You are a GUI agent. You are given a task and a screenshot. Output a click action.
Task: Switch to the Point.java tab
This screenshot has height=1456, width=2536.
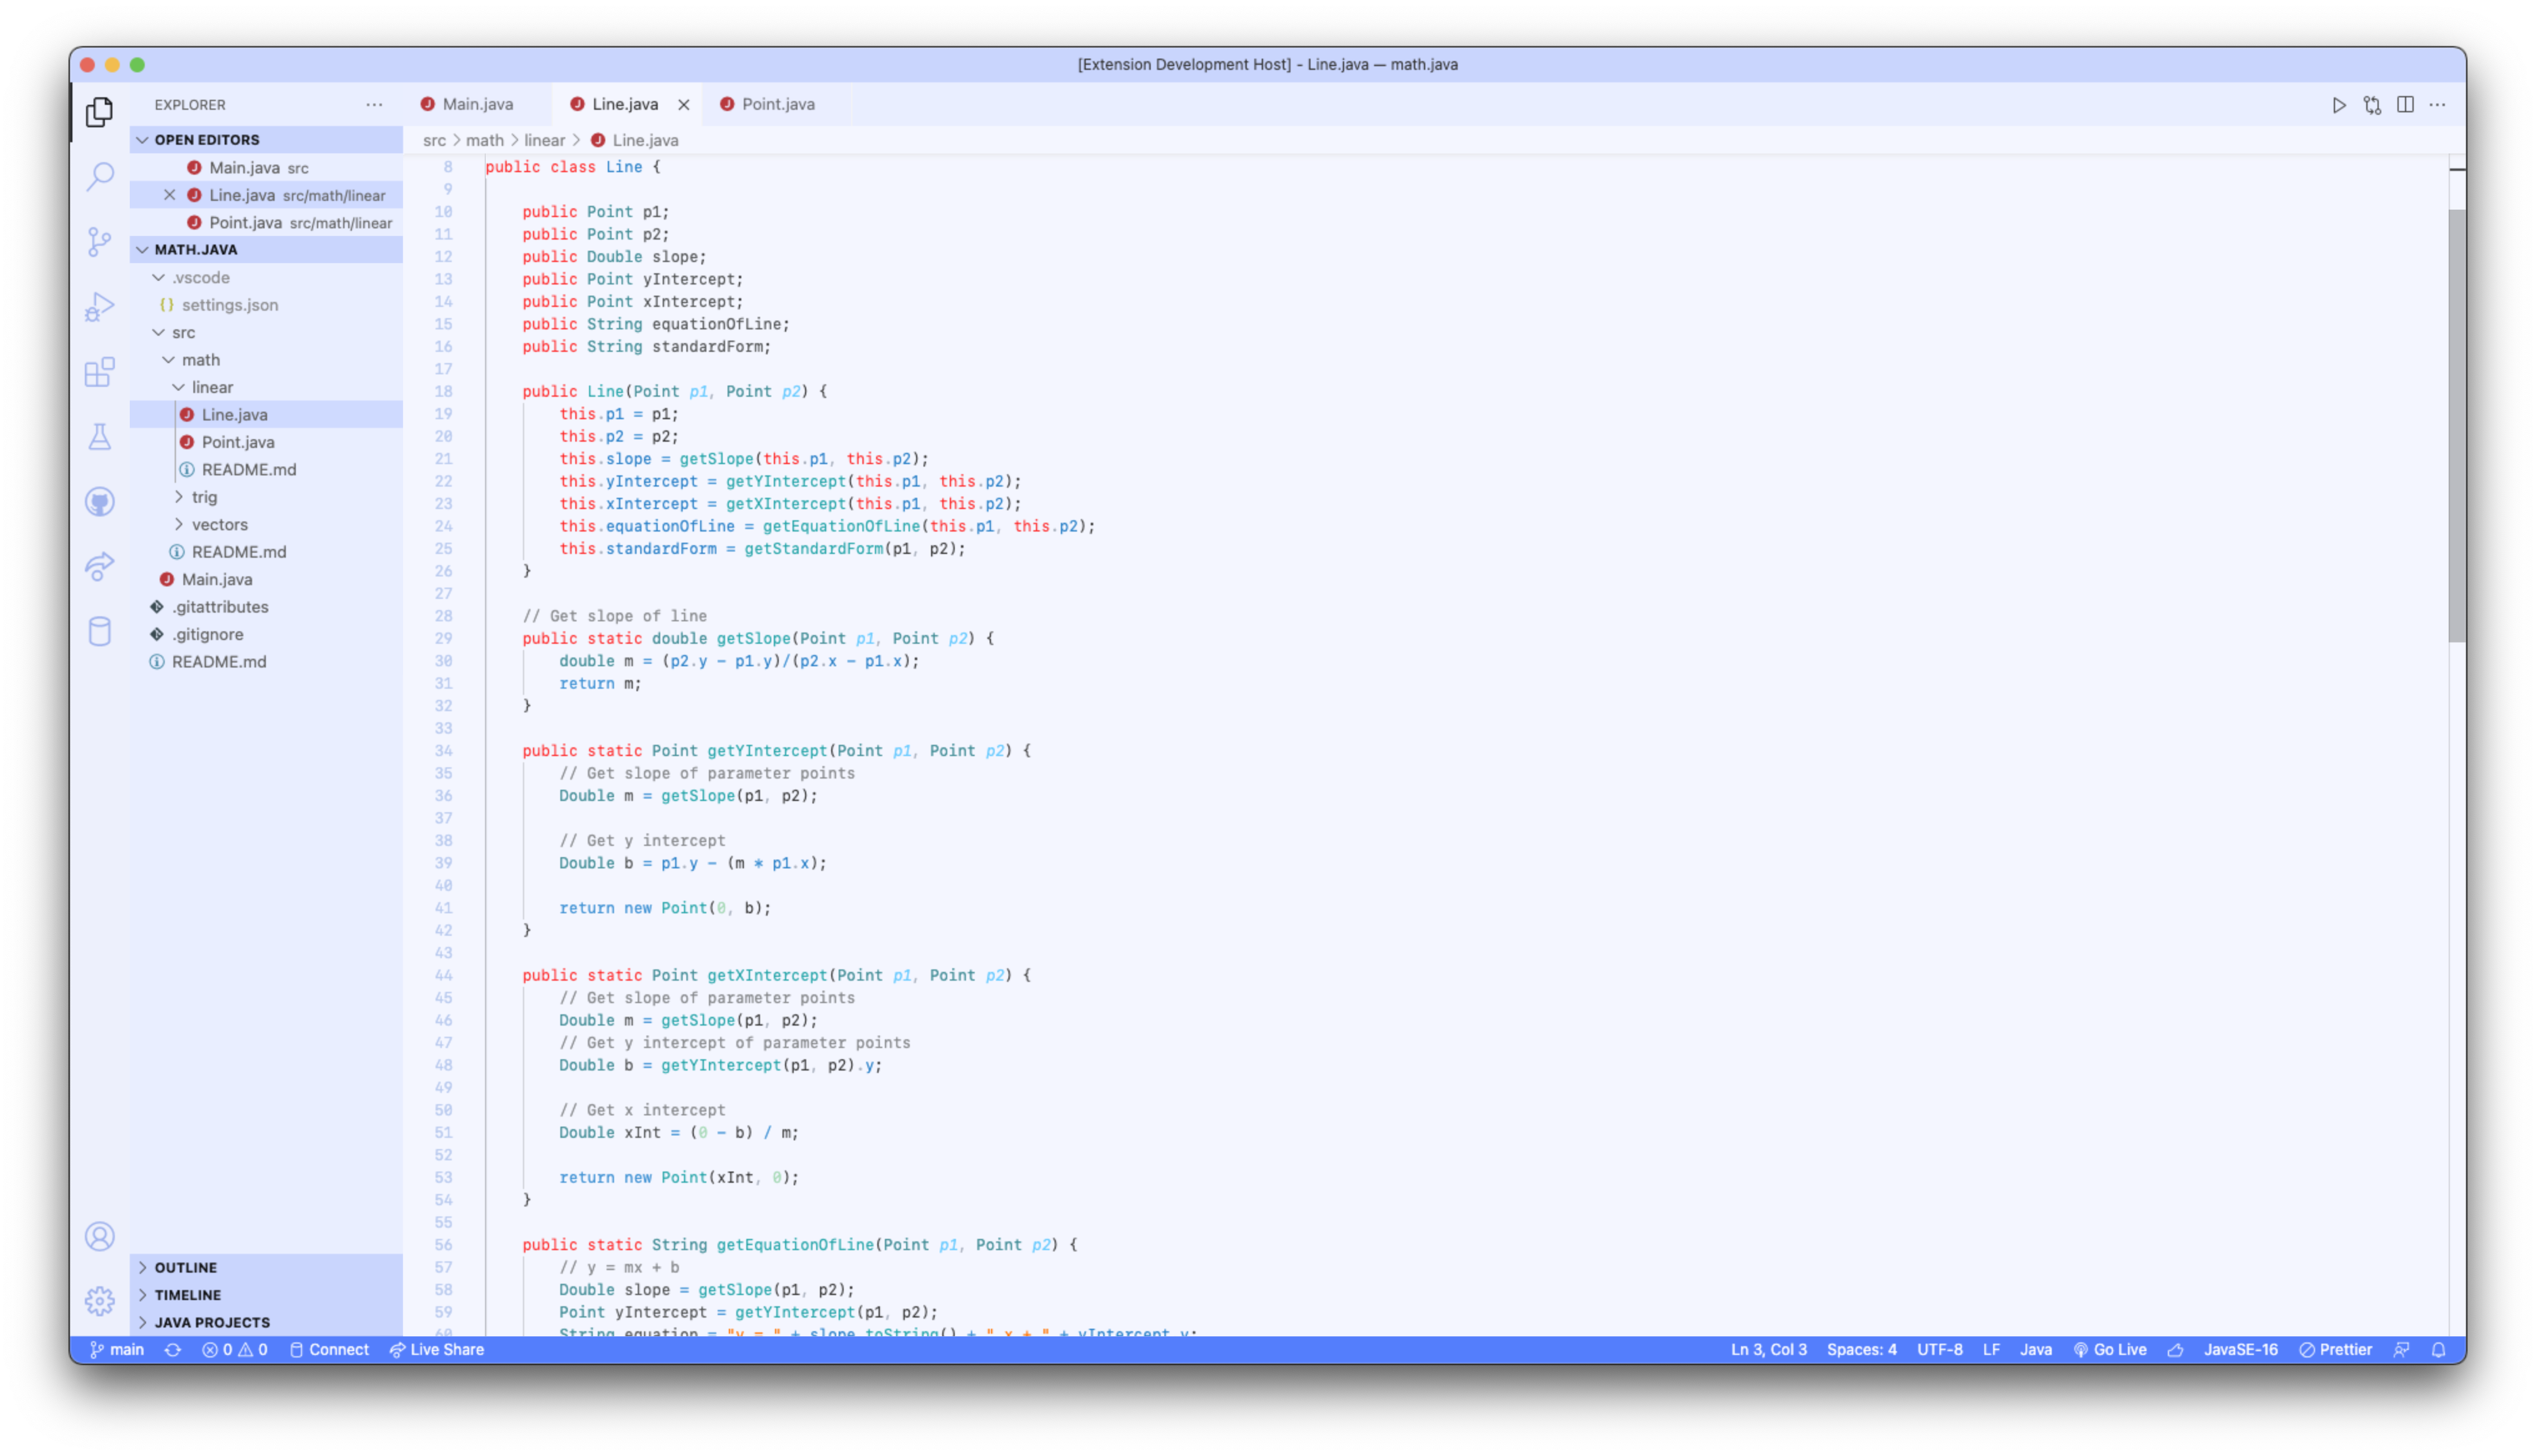tap(777, 104)
